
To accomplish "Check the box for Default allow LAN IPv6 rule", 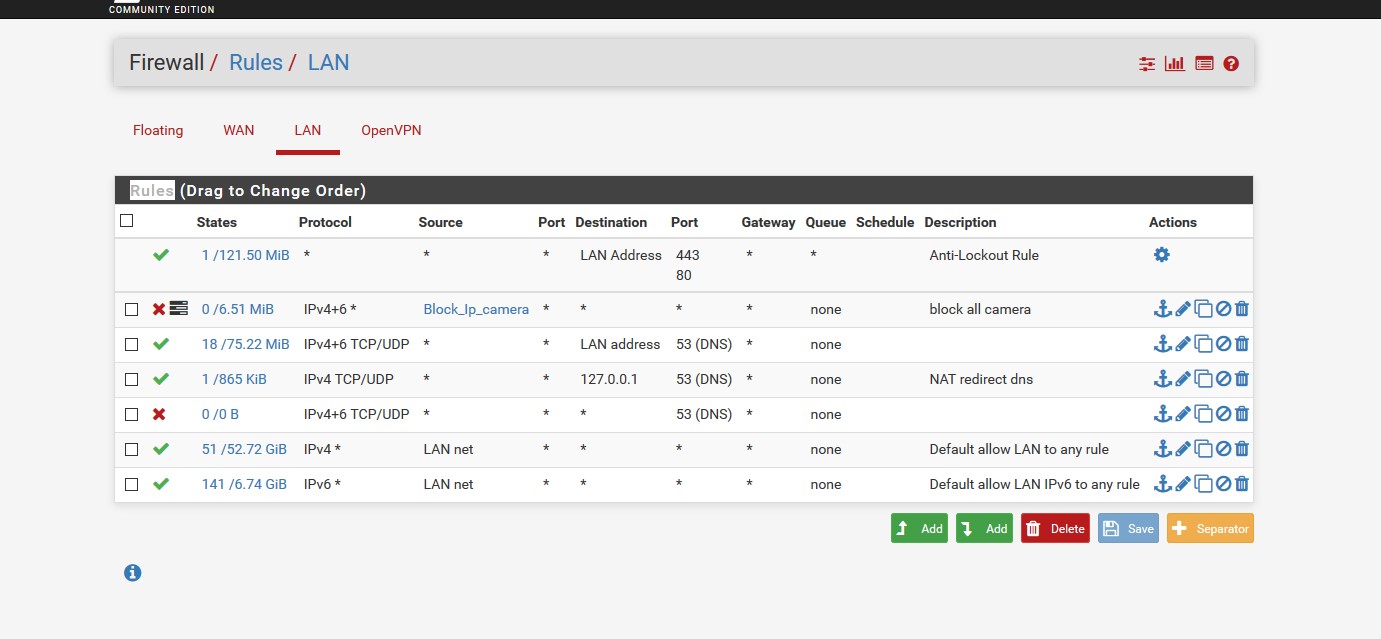I will point(131,485).
